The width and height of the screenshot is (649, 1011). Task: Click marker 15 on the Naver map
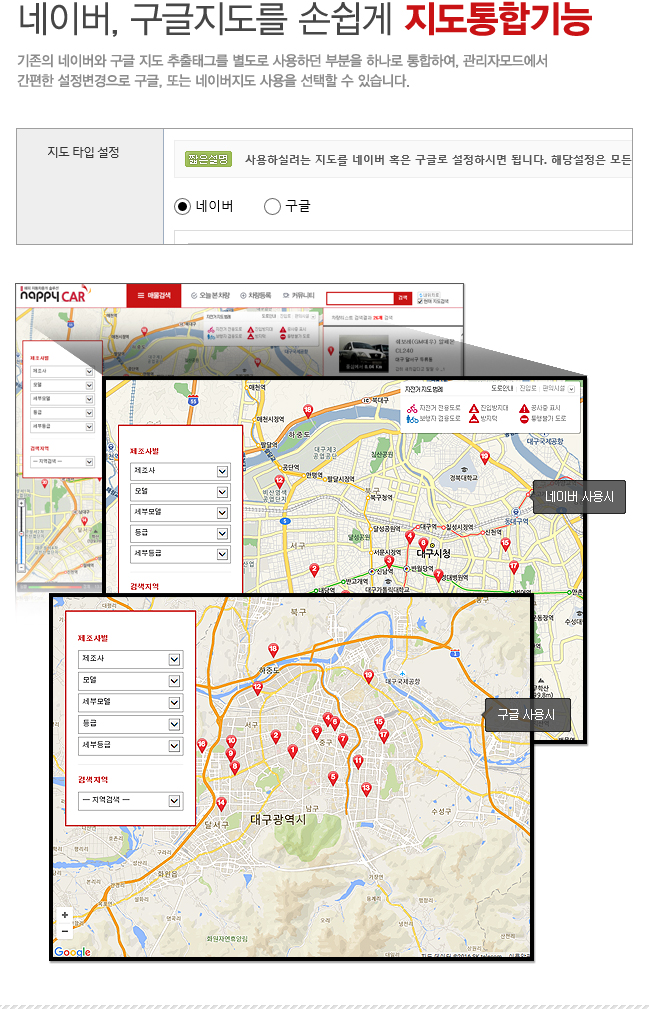coord(505,544)
